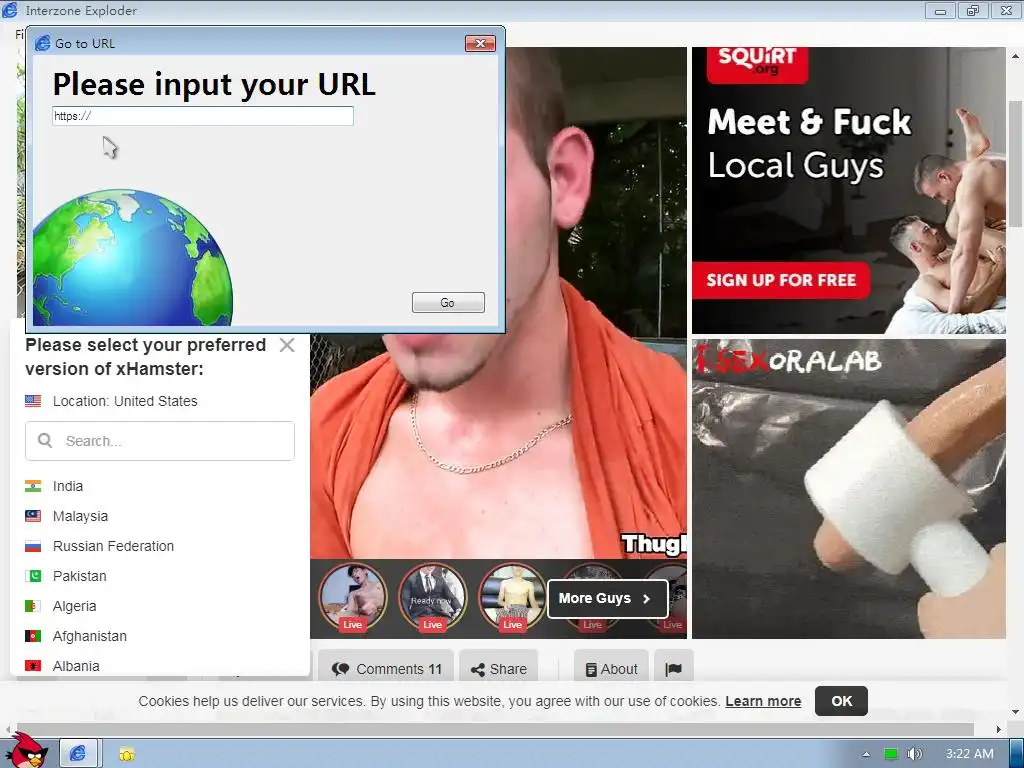This screenshot has width=1024, height=768.
Task: Pick Afghanistan from the country list
Action: [90, 636]
